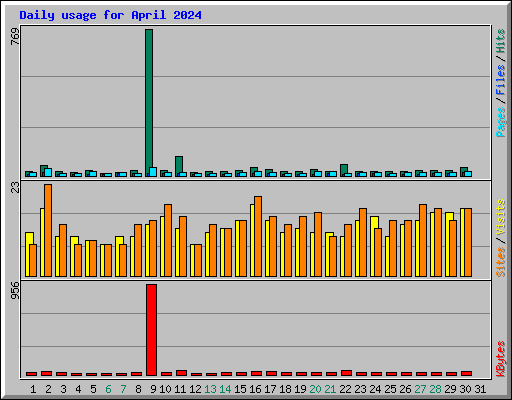Click day label '21' shown in green
This screenshot has height=400, width=512.
pos(330,389)
